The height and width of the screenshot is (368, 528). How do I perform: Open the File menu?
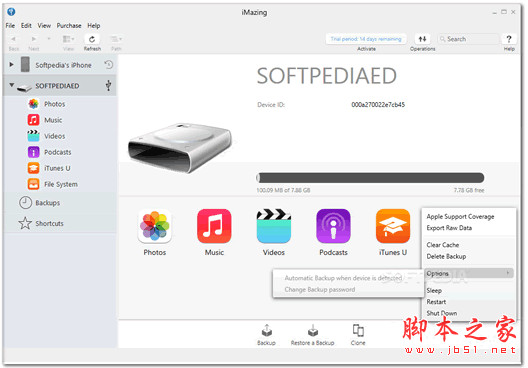(10, 26)
